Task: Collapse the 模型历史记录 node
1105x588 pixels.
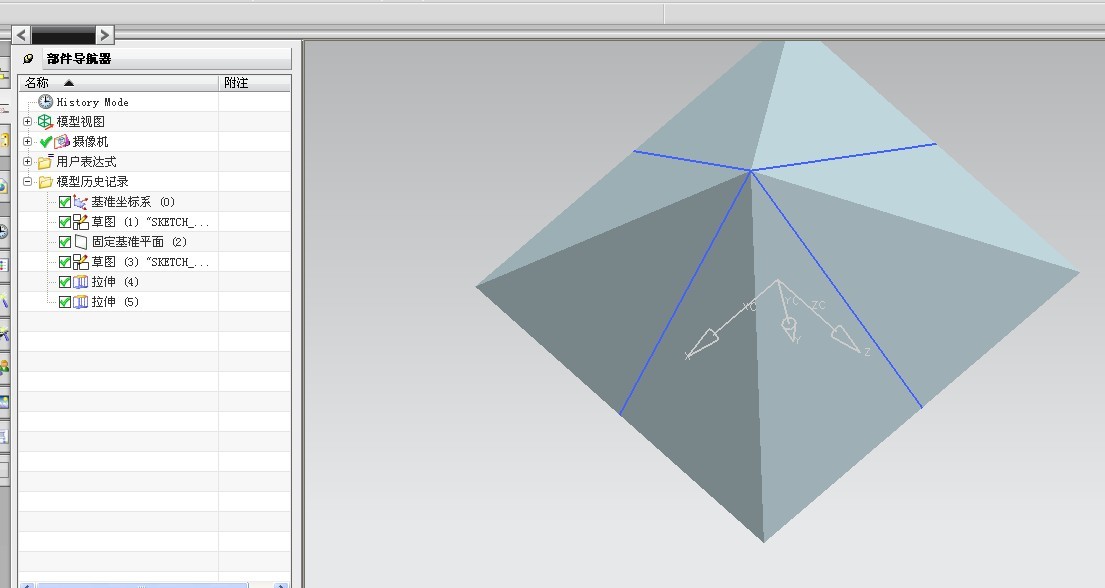Action: (x=27, y=182)
